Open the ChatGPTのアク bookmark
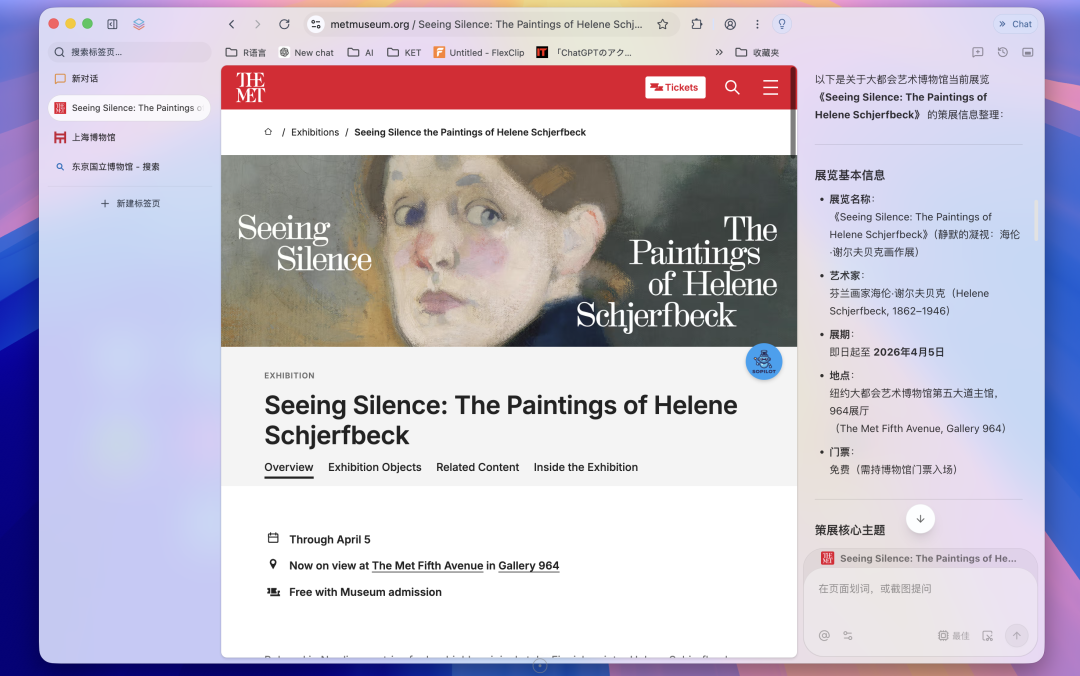The height and width of the screenshot is (676, 1080). click(584, 52)
